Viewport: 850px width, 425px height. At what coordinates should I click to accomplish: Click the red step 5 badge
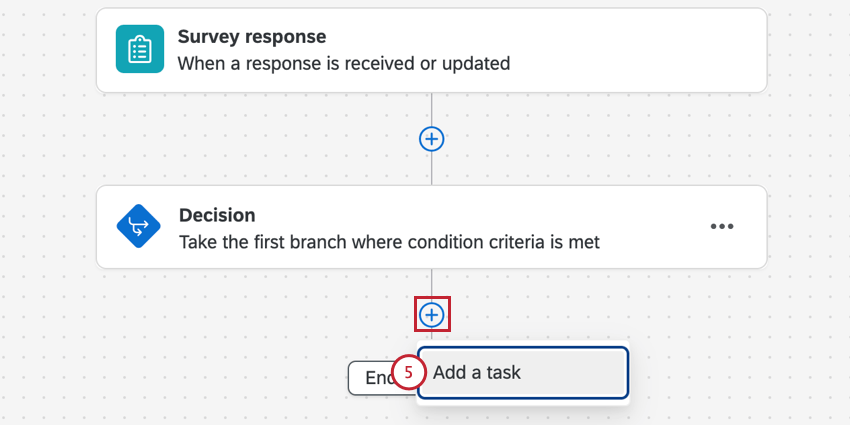408,373
